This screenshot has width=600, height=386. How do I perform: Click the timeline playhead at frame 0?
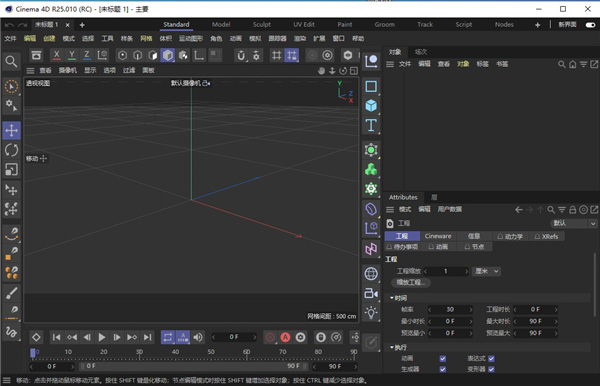click(33, 353)
